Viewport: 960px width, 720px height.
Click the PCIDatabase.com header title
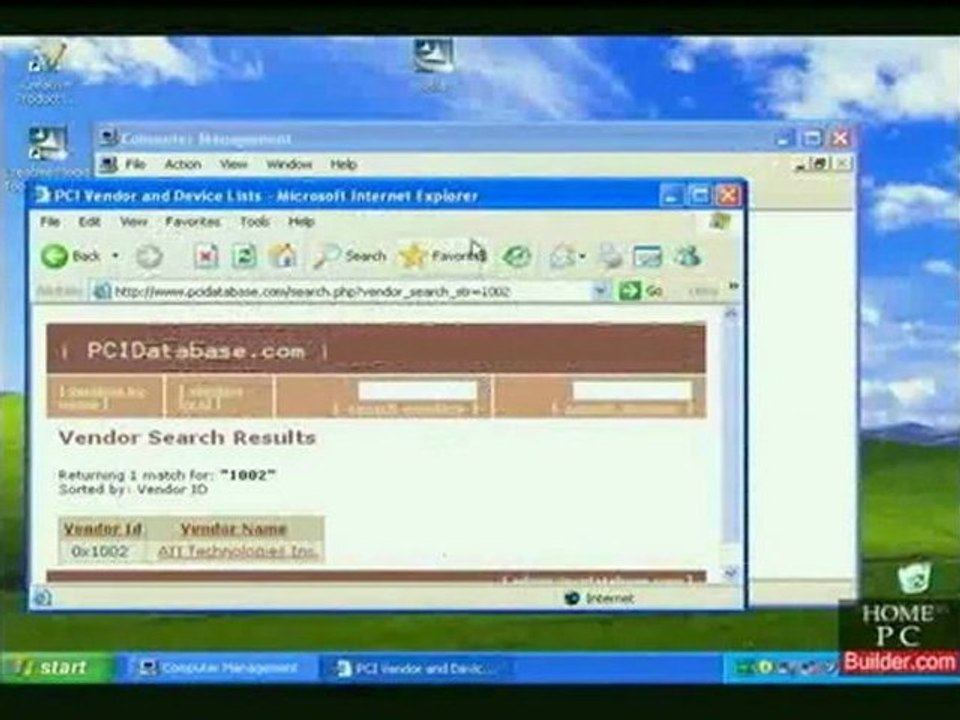[196, 351]
